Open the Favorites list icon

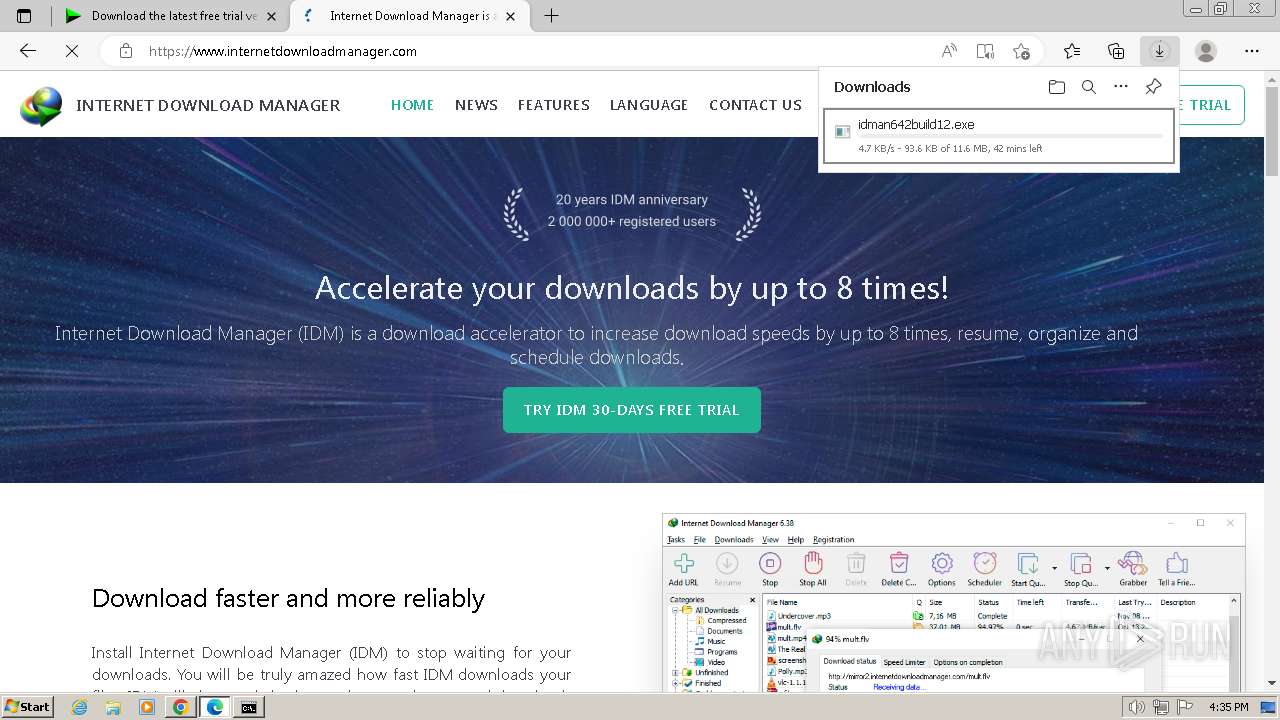tap(1072, 51)
